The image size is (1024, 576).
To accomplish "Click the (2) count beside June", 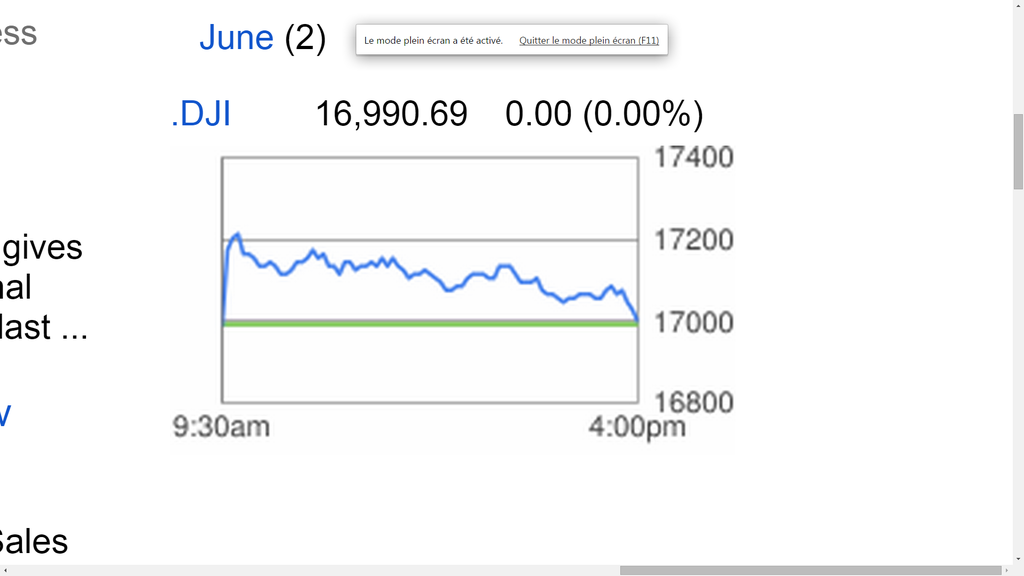I will 305,38.
